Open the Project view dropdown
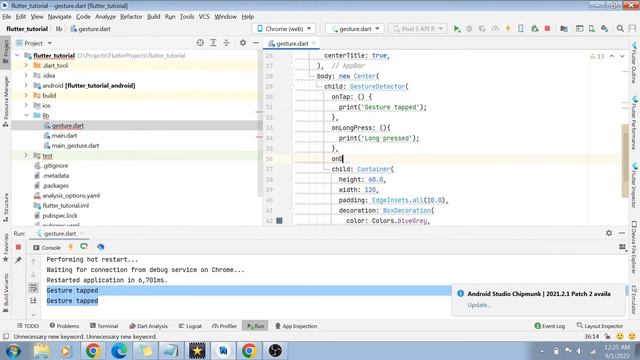Image resolution: width=640 pixels, height=360 pixels. pyautogui.click(x=34, y=43)
